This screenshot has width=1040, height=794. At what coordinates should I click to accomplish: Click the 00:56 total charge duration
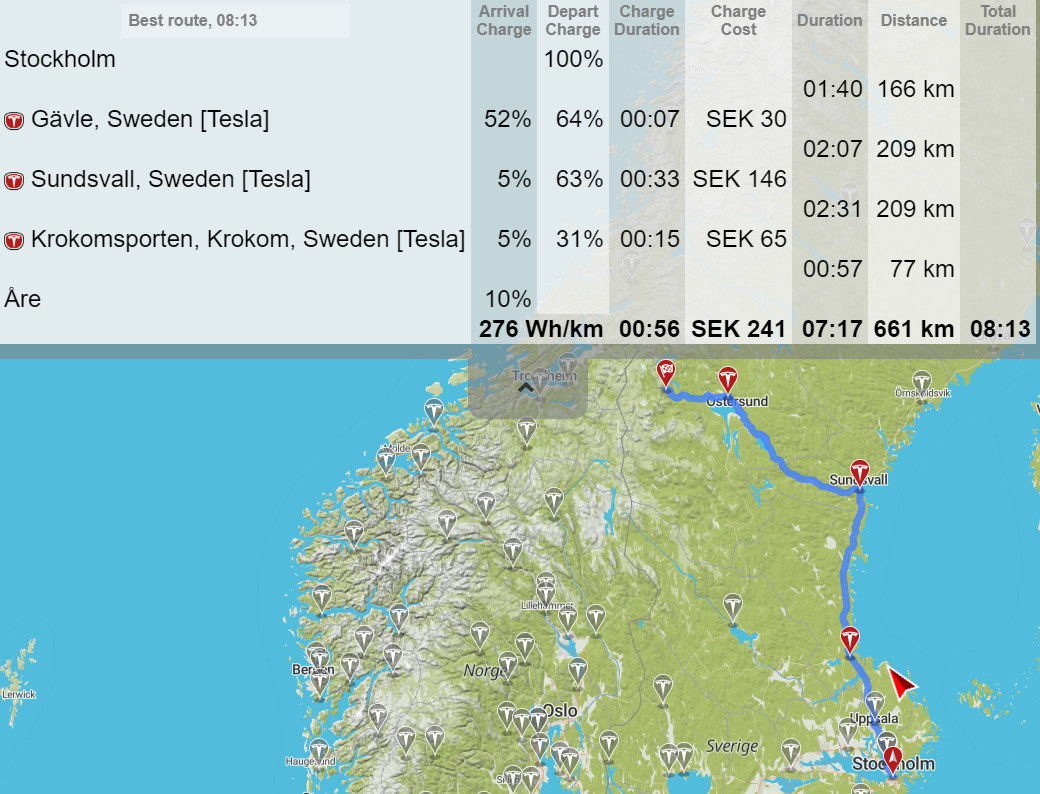point(649,329)
